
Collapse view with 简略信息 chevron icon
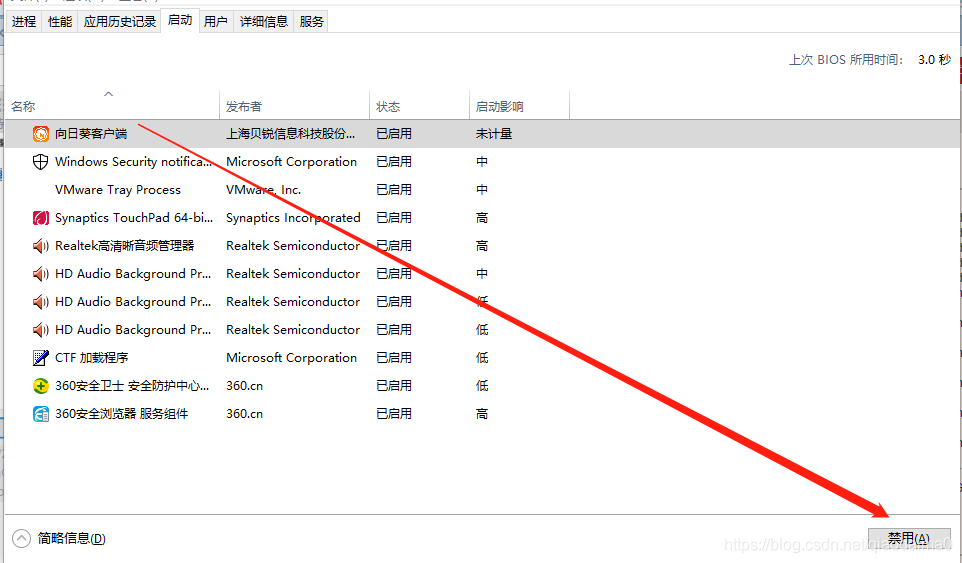click(x=21, y=538)
